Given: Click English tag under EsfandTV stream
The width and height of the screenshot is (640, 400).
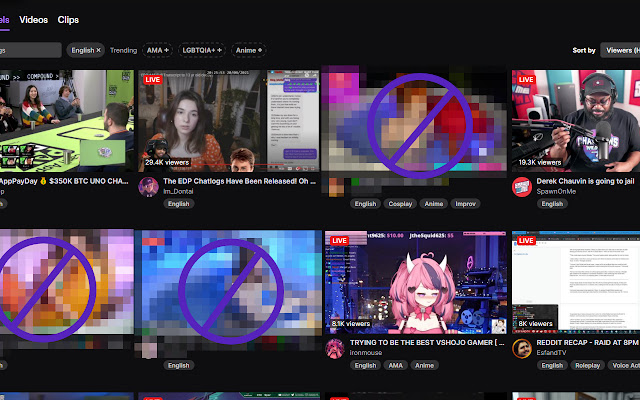Looking at the screenshot, I should click(x=552, y=365).
